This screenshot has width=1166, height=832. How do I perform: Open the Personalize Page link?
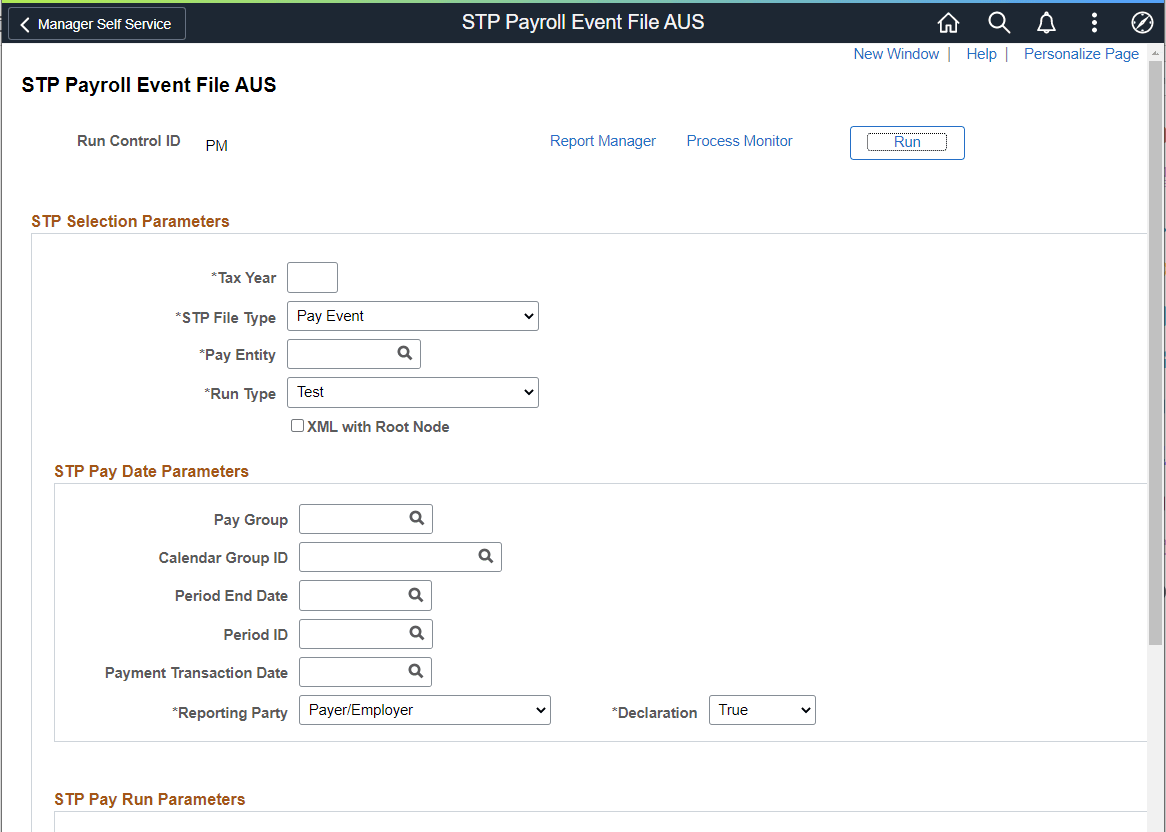coord(1081,53)
